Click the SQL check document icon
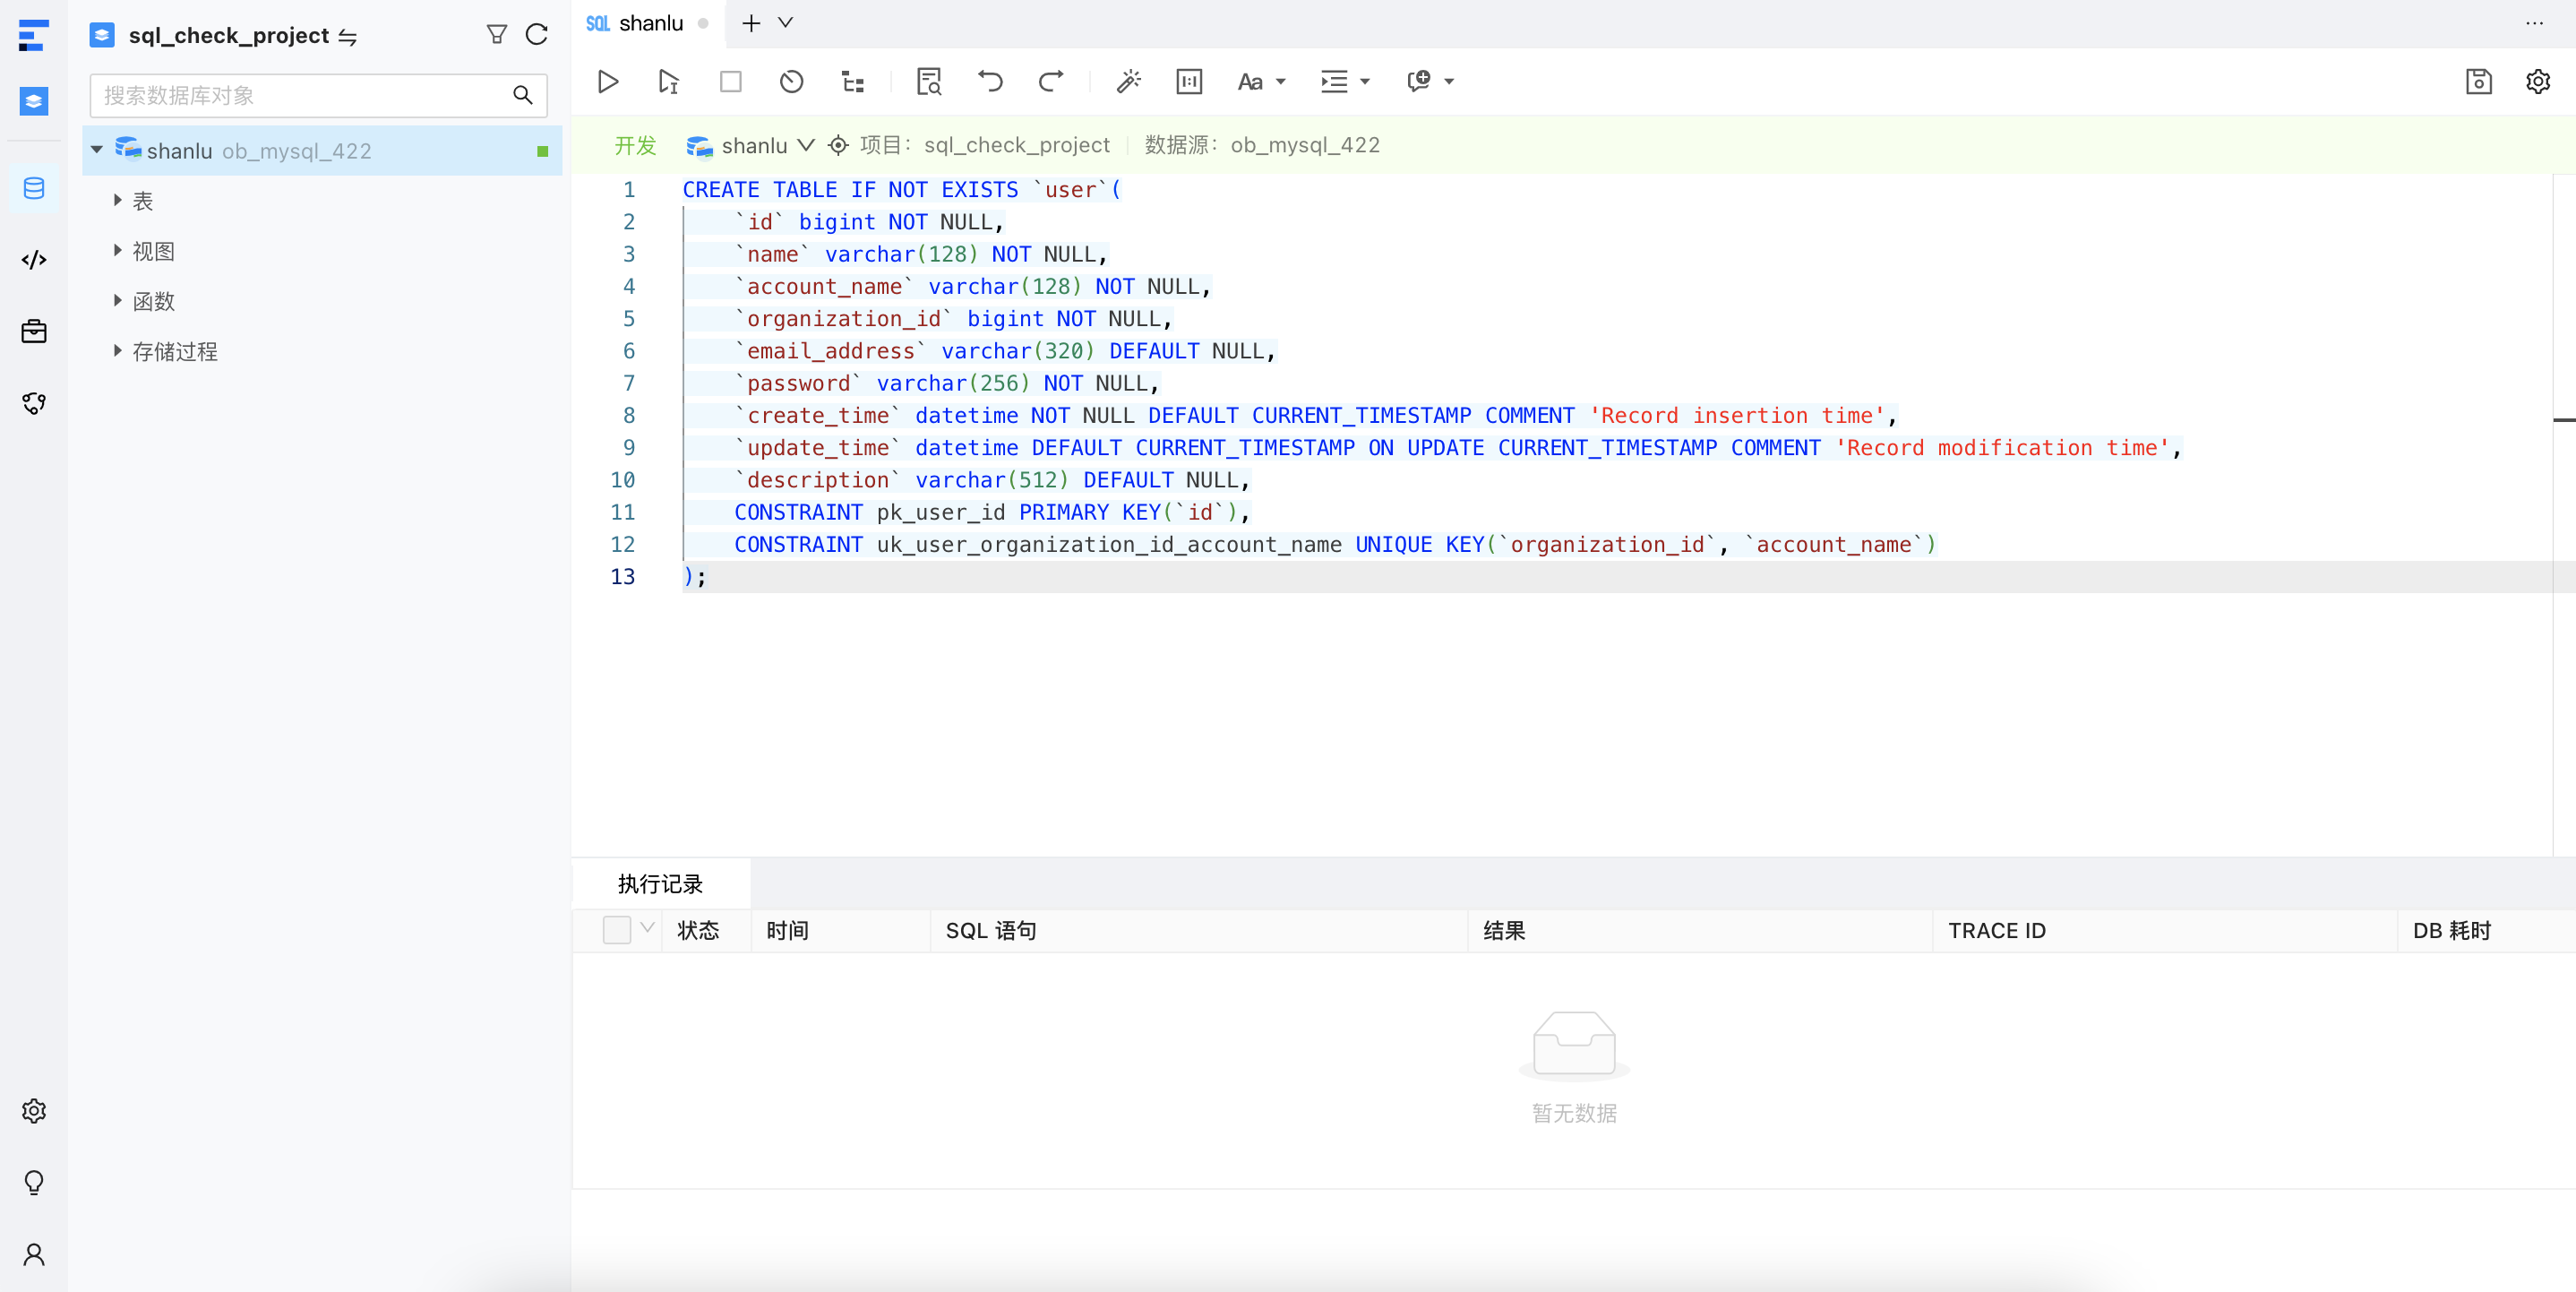Screen dimensions: 2576x1292 pos(929,81)
